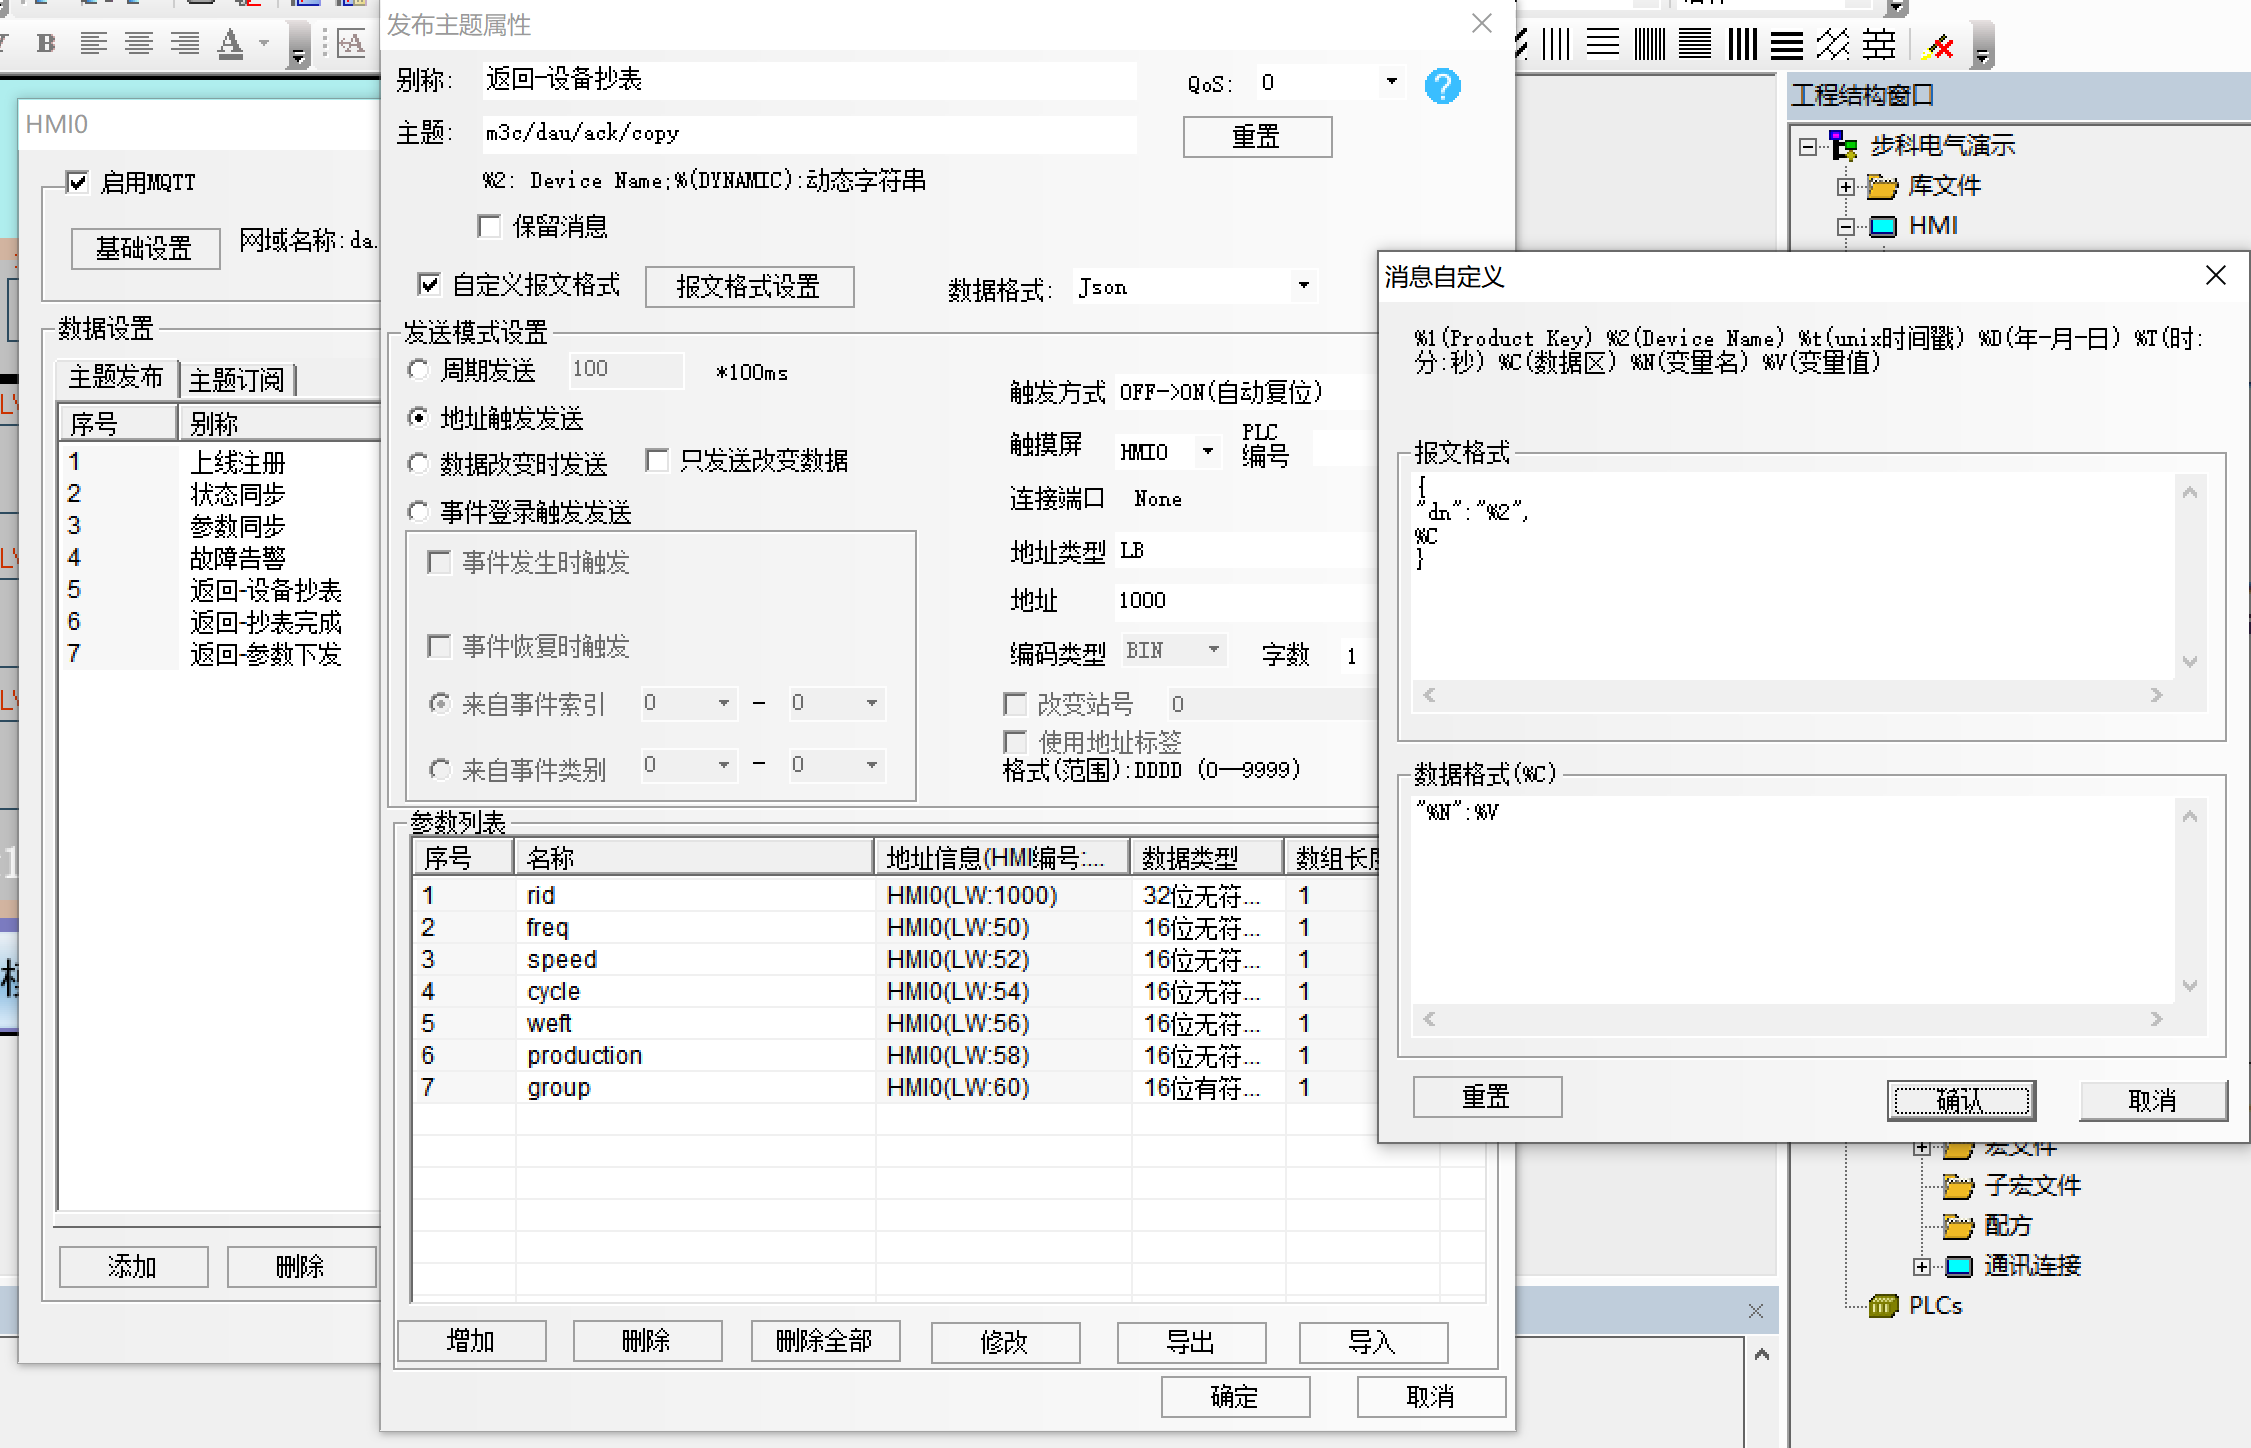Select 数据改变时发送 radio option
The width and height of the screenshot is (2251, 1448).
tap(418, 463)
